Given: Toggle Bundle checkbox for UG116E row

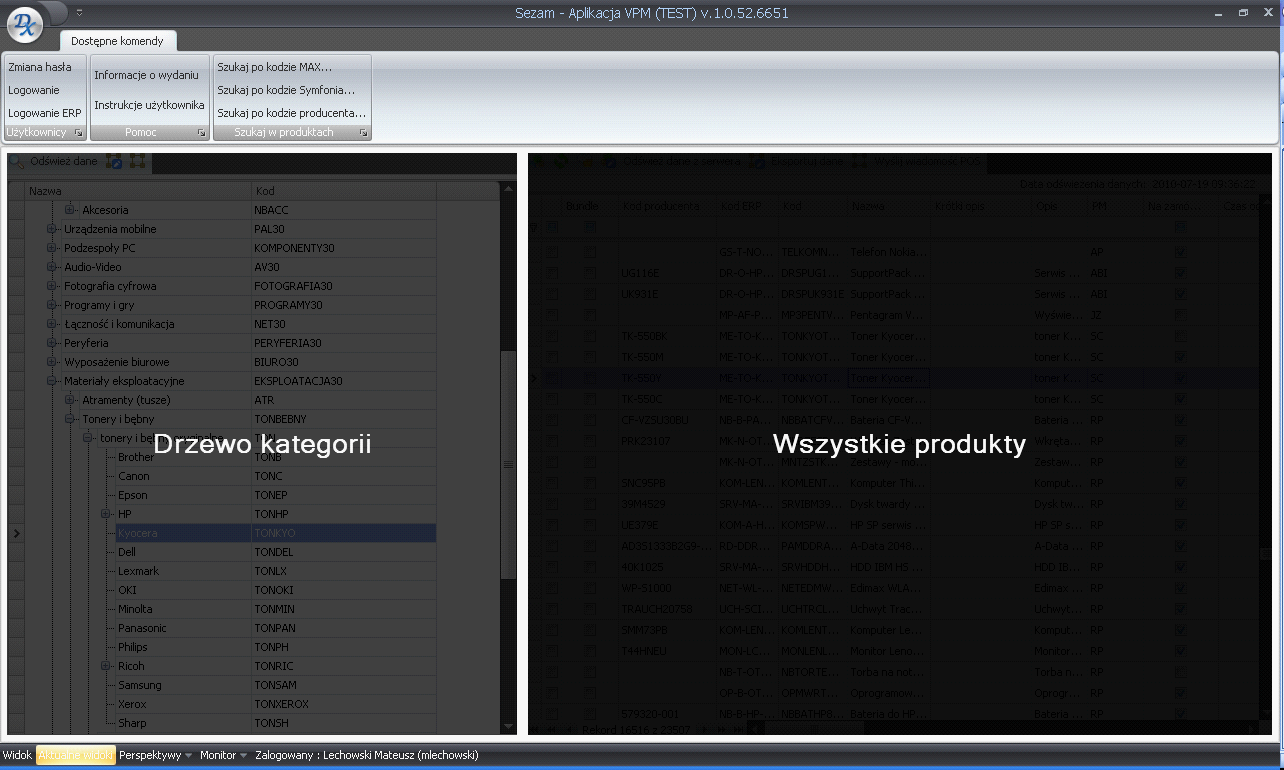Looking at the screenshot, I should click(x=590, y=272).
